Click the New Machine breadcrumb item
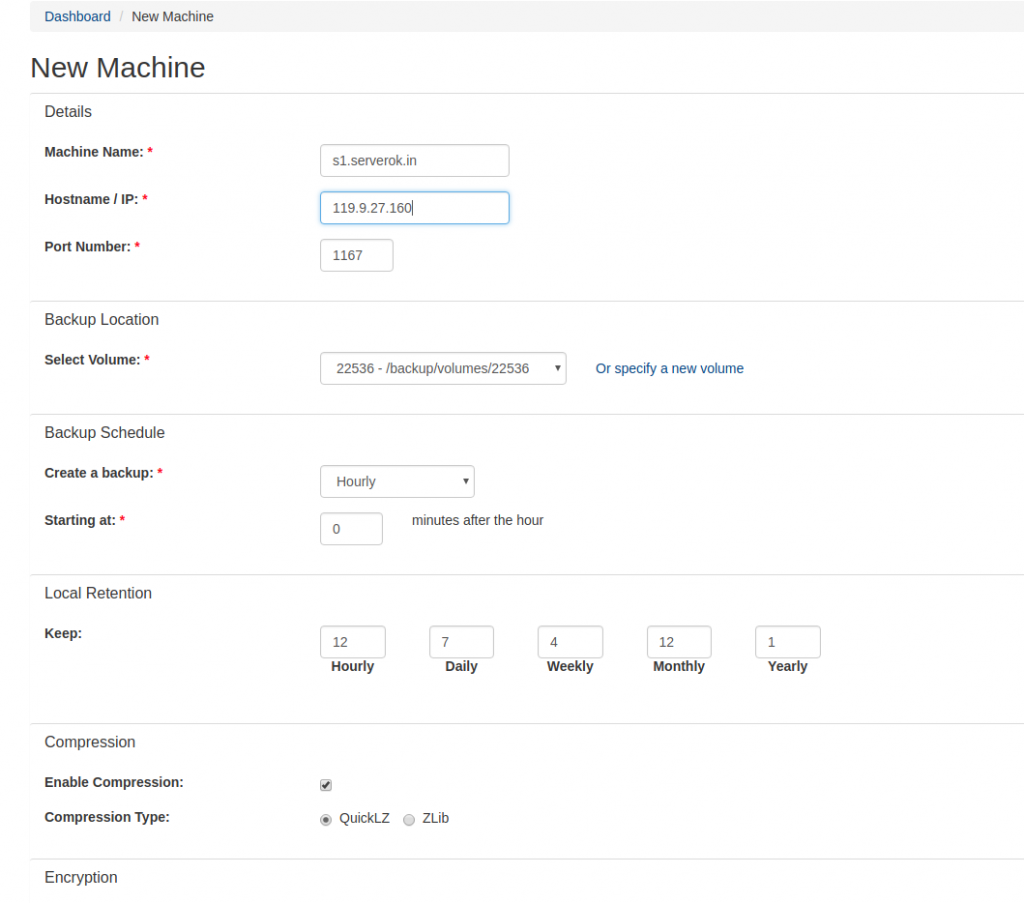Image resolution: width=1024 pixels, height=903 pixels. 172,16
